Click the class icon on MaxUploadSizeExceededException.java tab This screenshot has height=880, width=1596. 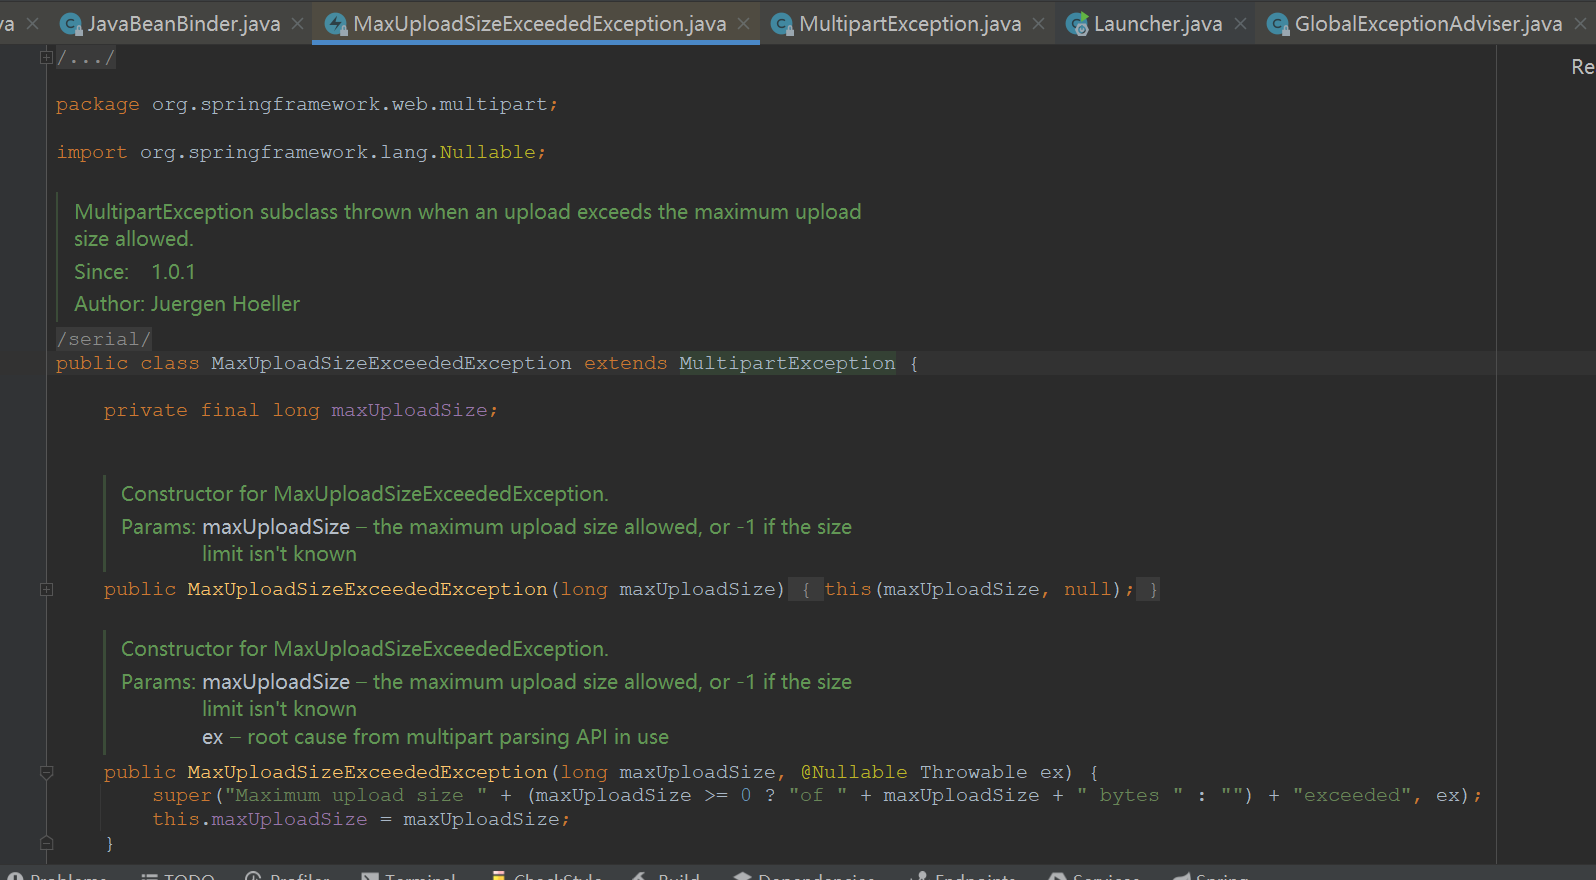pyautogui.click(x=336, y=24)
